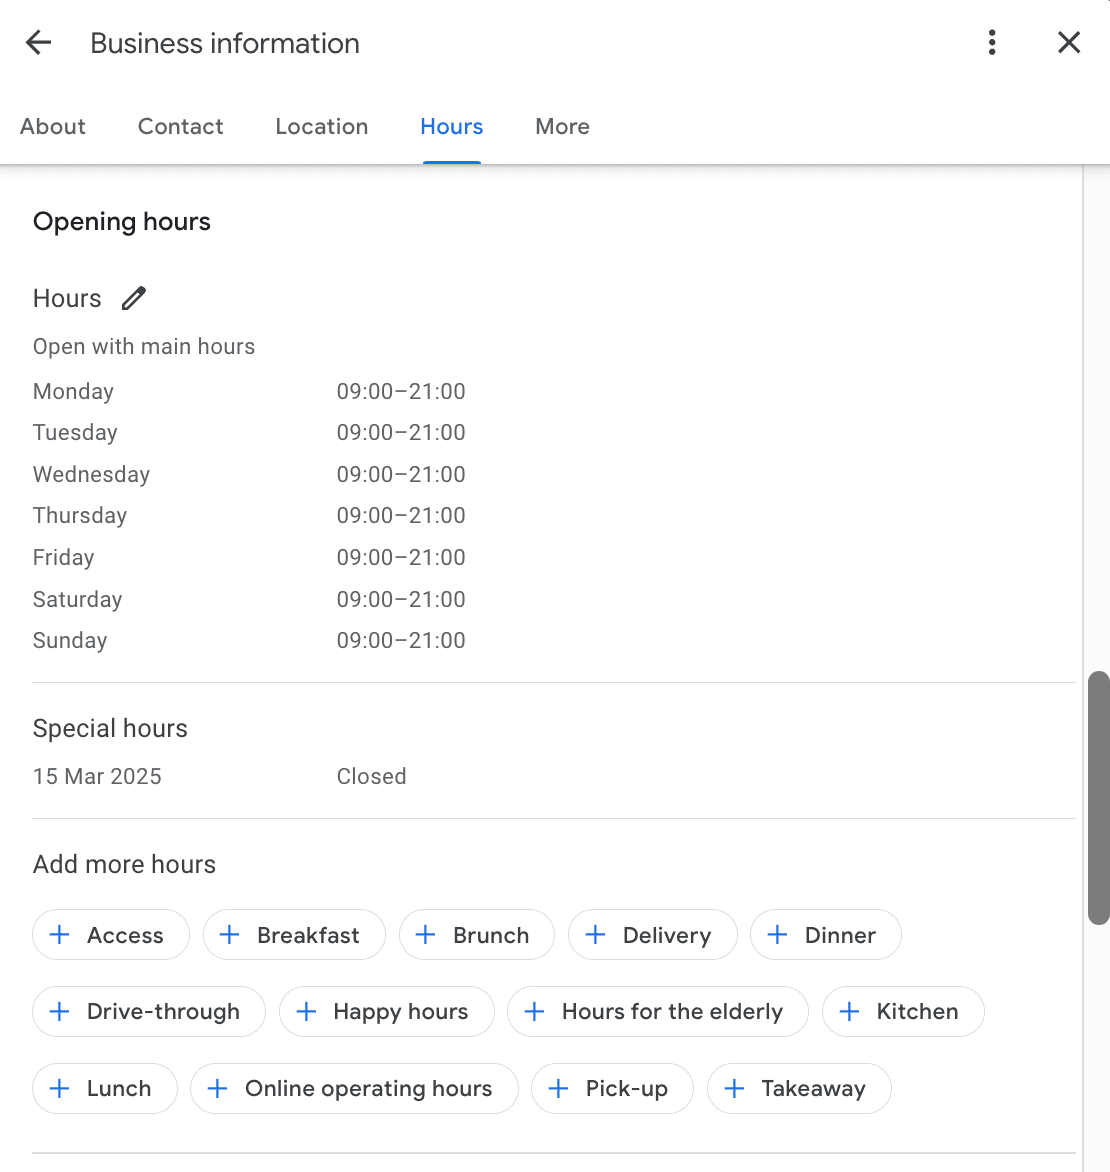Add Drive-through hours
This screenshot has width=1110, height=1172.
(149, 1011)
